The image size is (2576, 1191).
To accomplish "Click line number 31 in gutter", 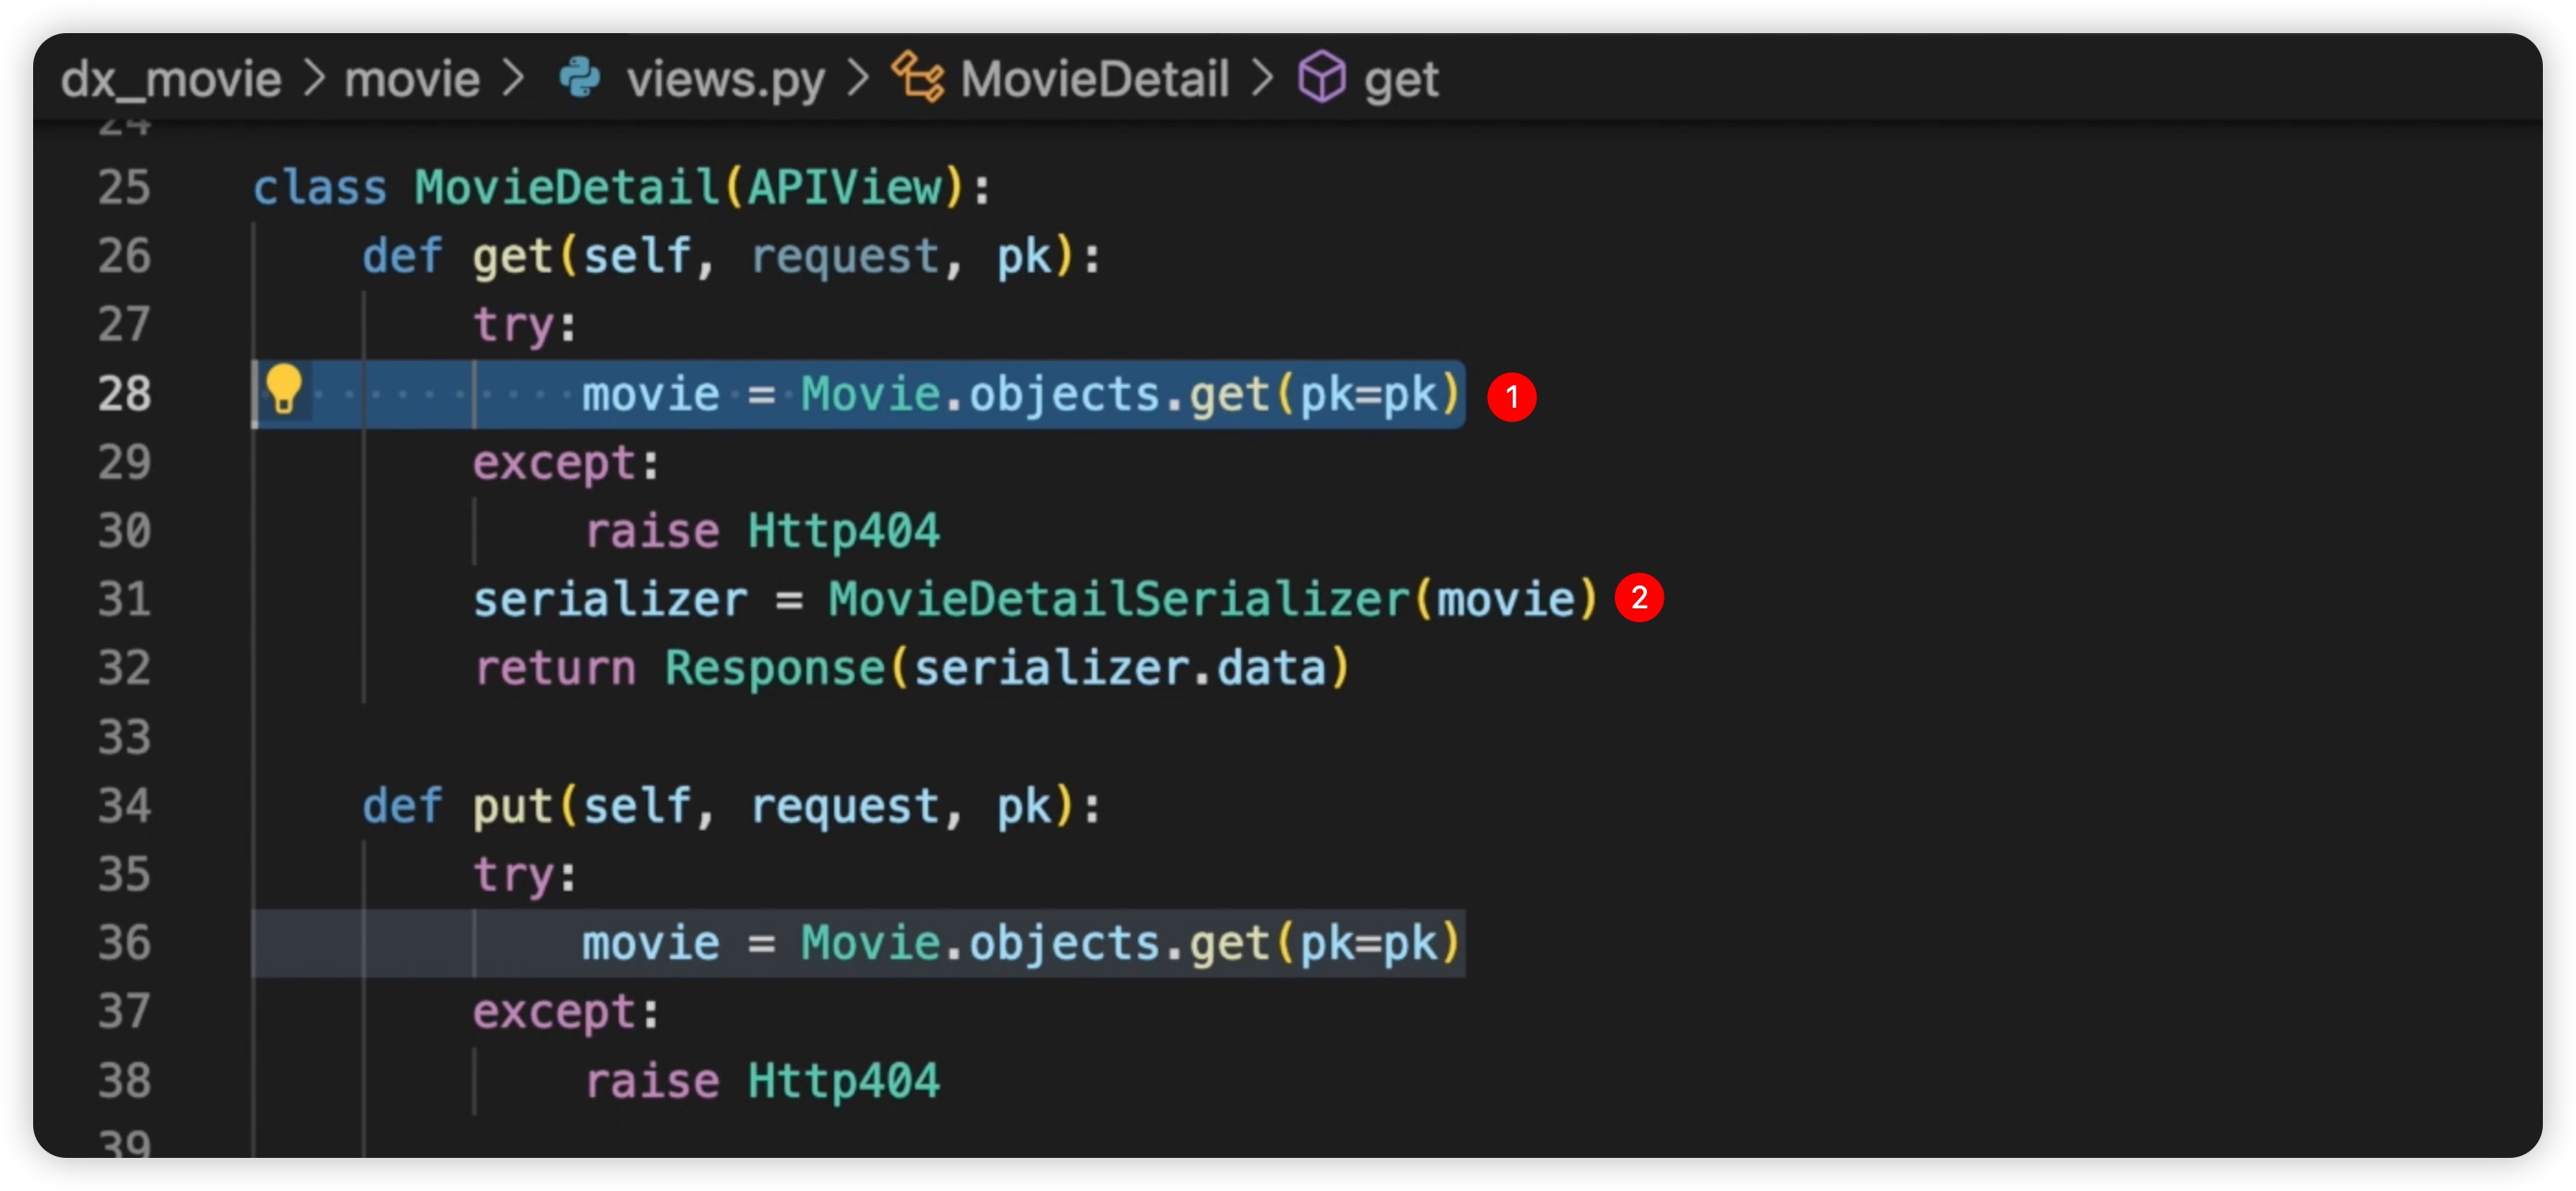I will point(124,600).
